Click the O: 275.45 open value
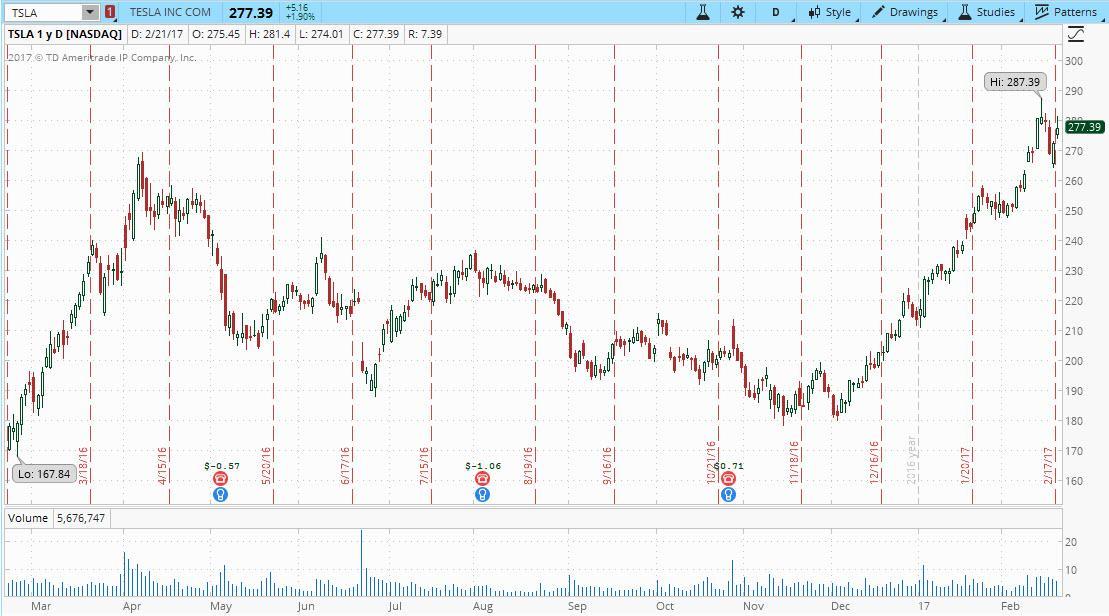Screen dimensions: 1109x616 click(x=216, y=34)
